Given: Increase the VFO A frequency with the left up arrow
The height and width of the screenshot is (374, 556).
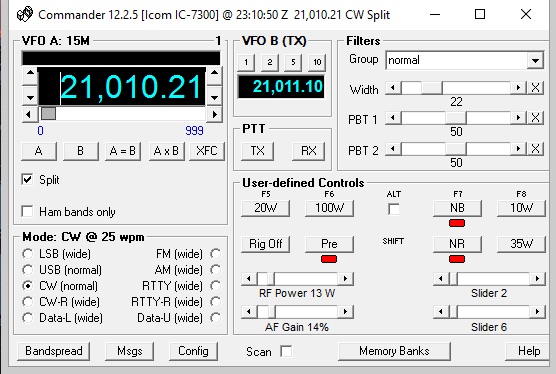Looking at the screenshot, I should [x=30, y=73].
